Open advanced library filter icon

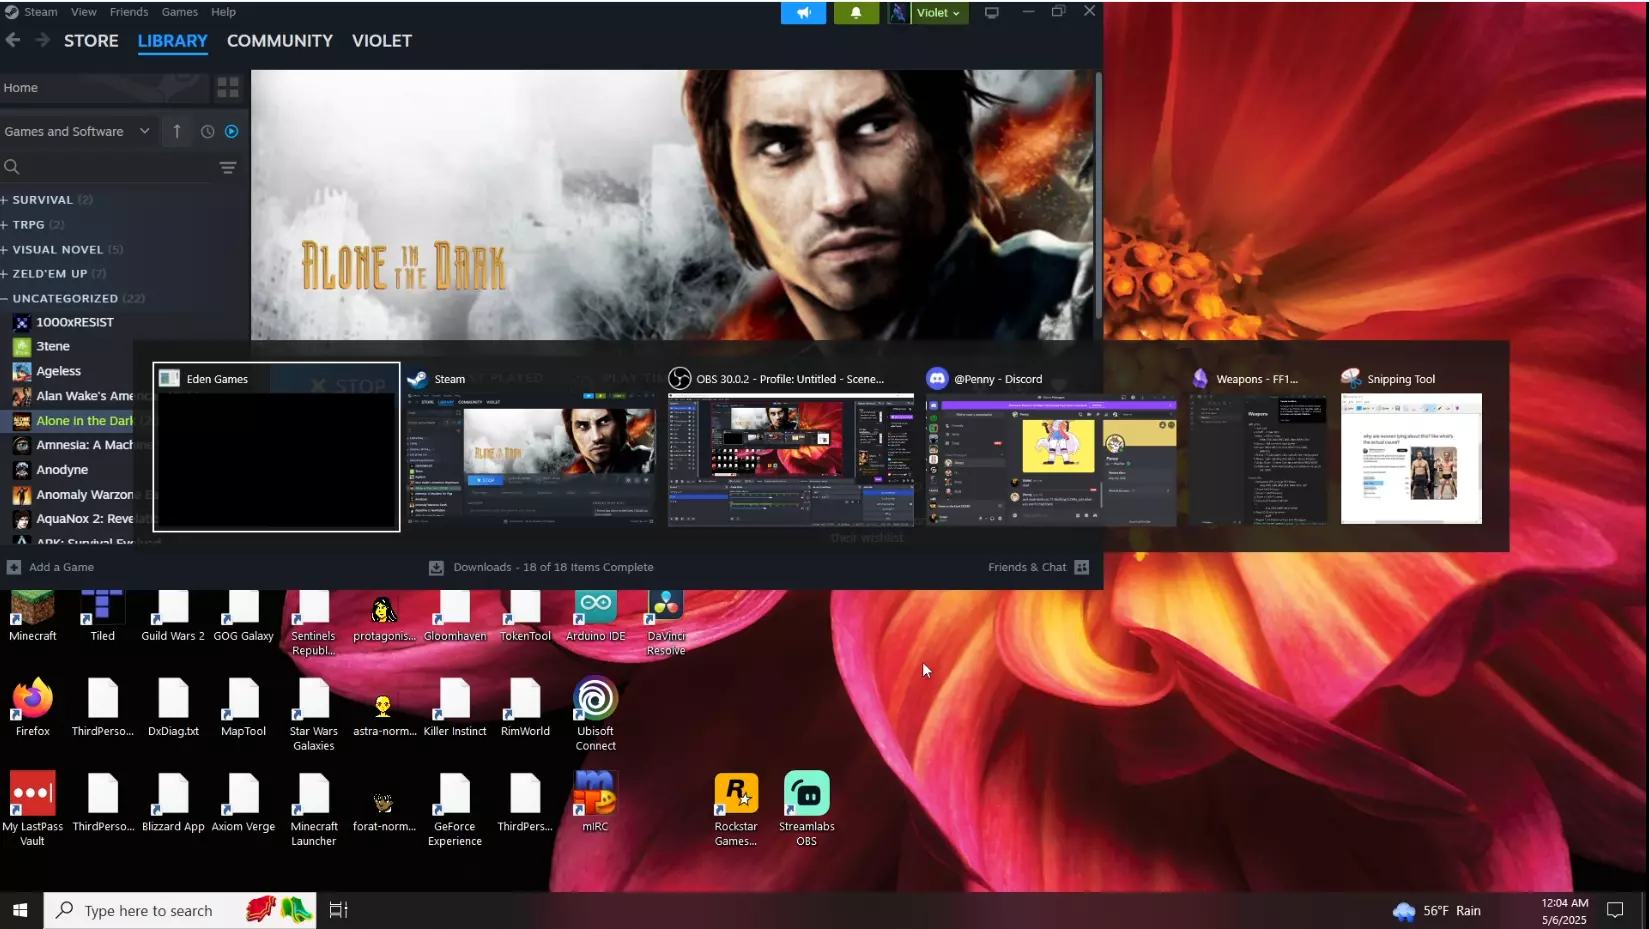pos(228,167)
